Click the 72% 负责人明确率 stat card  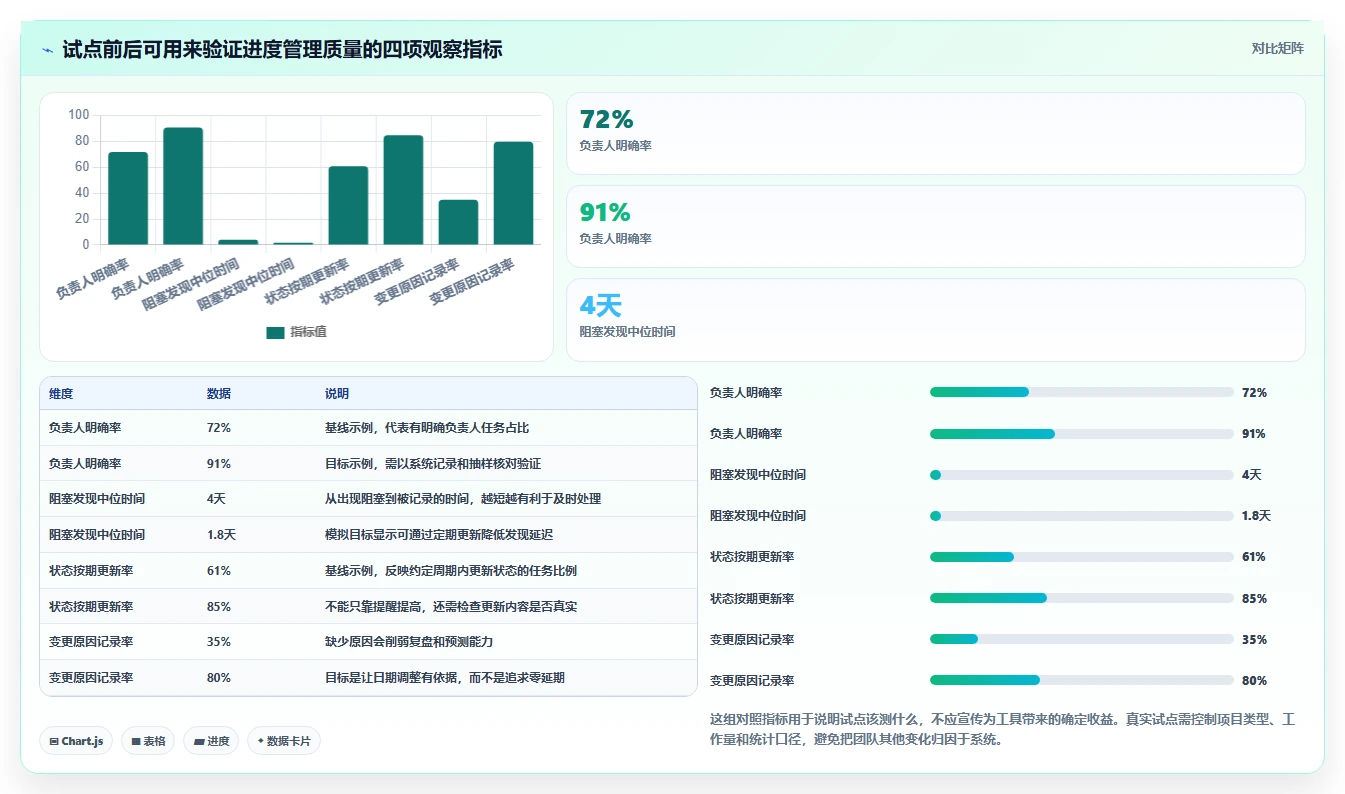click(935, 133)
